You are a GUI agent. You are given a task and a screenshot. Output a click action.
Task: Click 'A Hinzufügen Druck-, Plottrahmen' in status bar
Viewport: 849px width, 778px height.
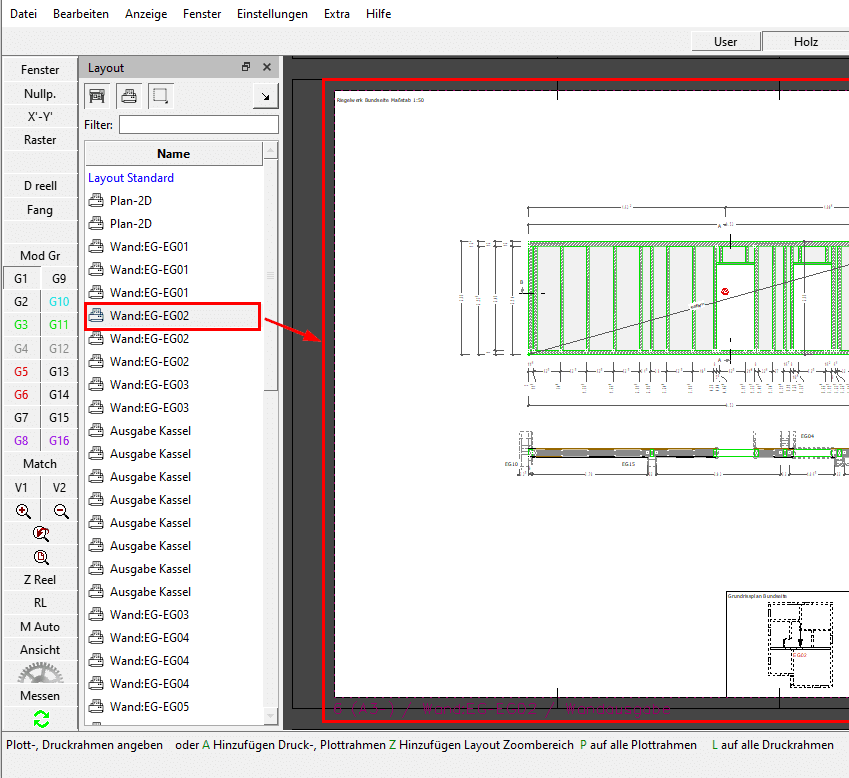tap(293, 745)
